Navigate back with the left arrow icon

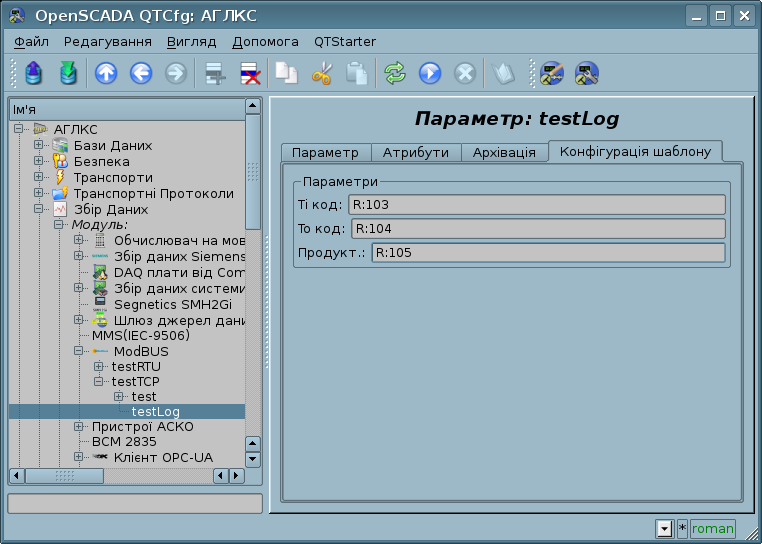tap(141, 73)
